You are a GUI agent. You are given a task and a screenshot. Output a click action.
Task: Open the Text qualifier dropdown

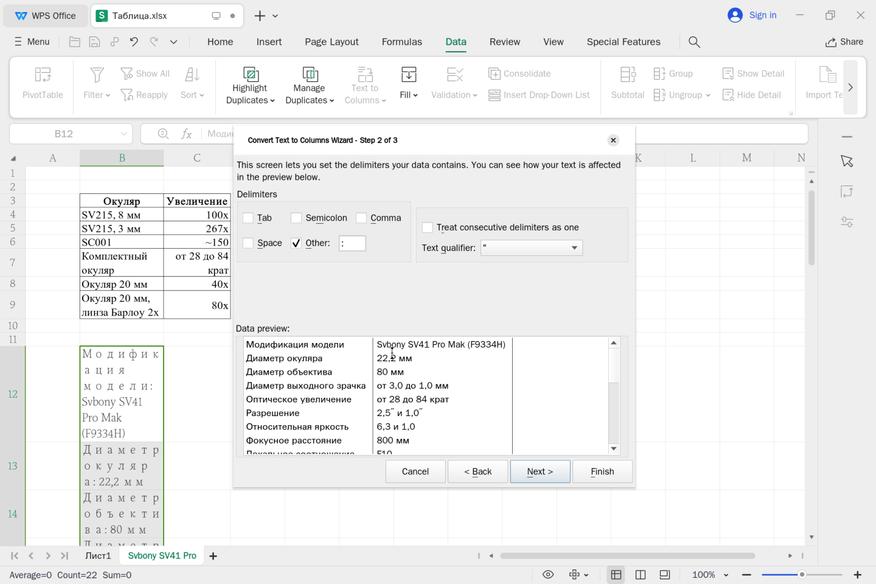coord(574,248)
